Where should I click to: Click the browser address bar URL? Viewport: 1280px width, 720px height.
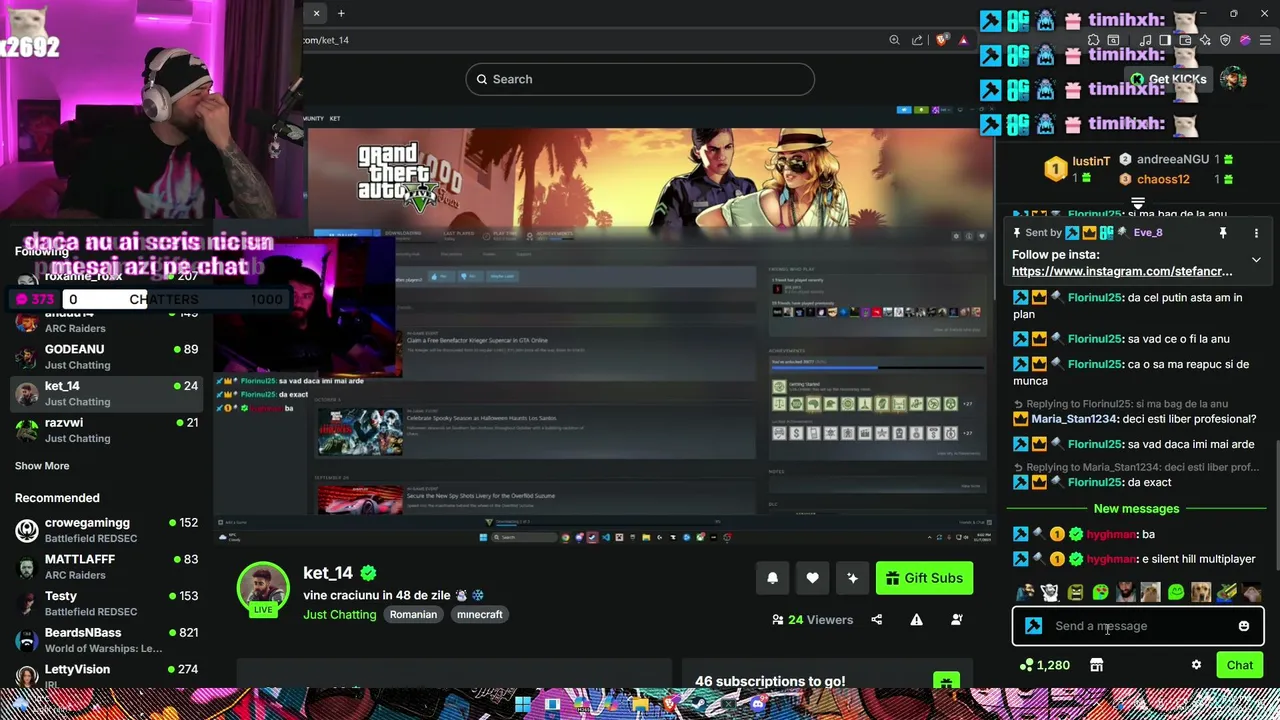click(x=327, y=40)
